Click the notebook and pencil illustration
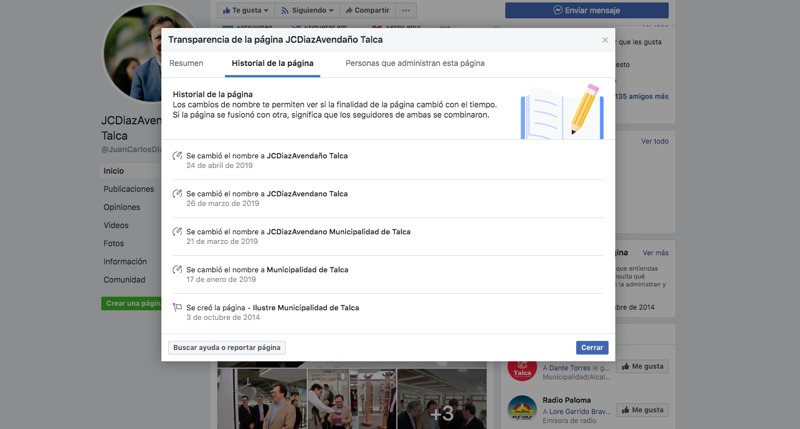Screen dimensions: 800x429 561,110
